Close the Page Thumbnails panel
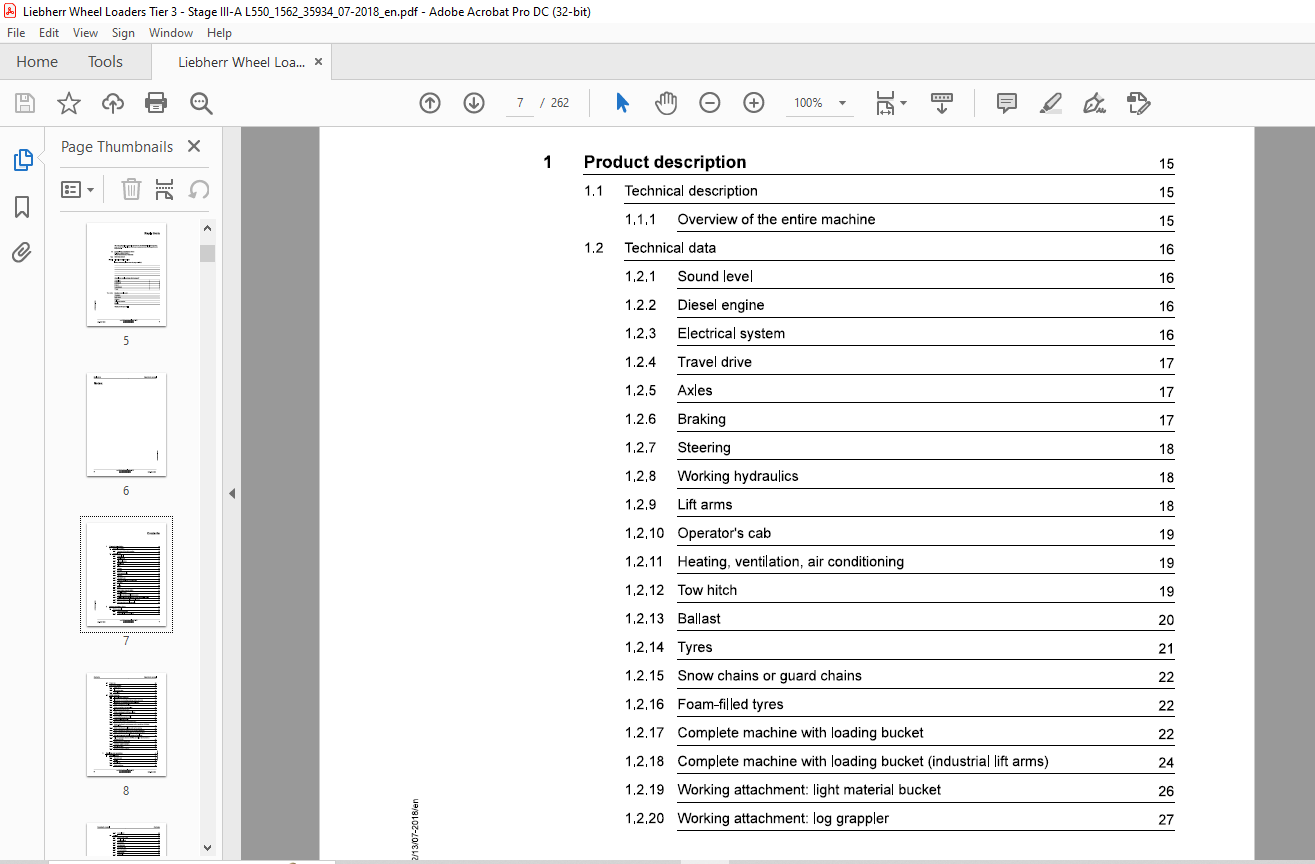1315x864 pixels. 194,146
